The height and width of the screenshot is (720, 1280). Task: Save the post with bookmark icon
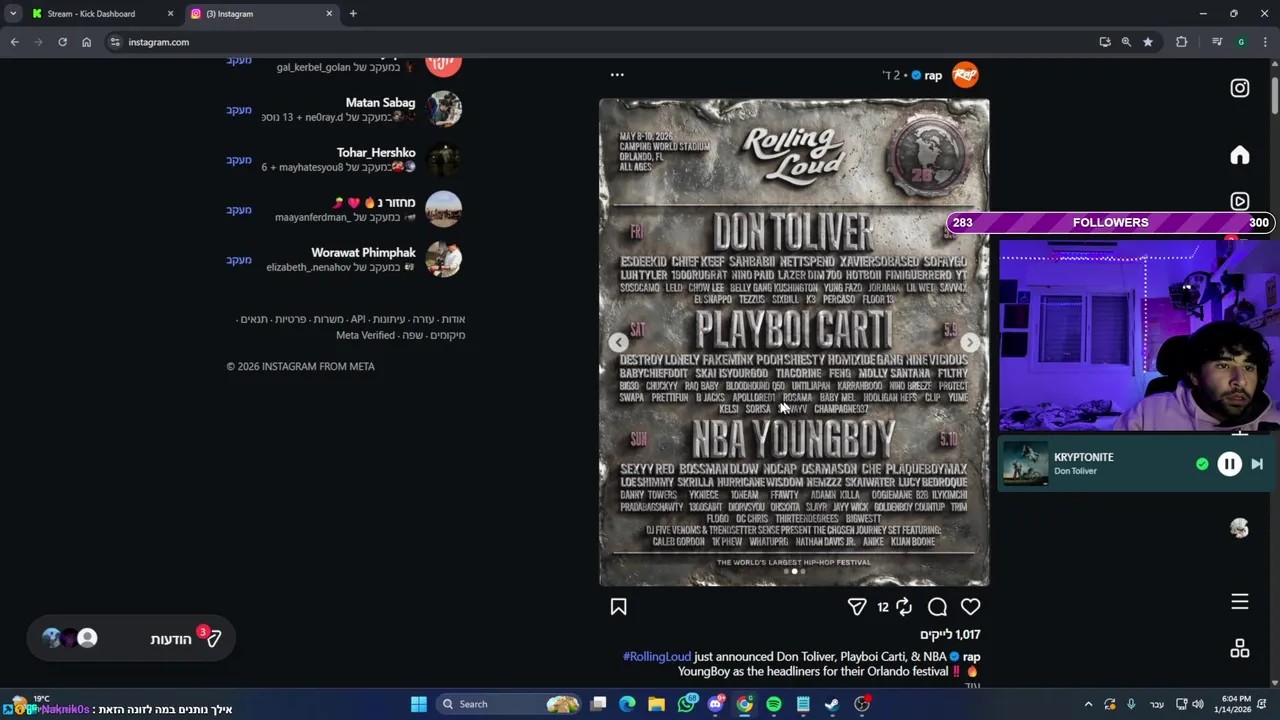618,607
